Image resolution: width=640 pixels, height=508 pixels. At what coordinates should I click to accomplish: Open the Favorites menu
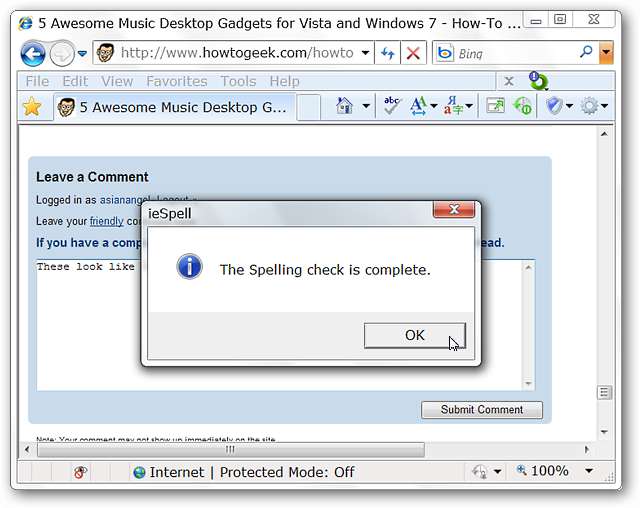tap(177, 81)
